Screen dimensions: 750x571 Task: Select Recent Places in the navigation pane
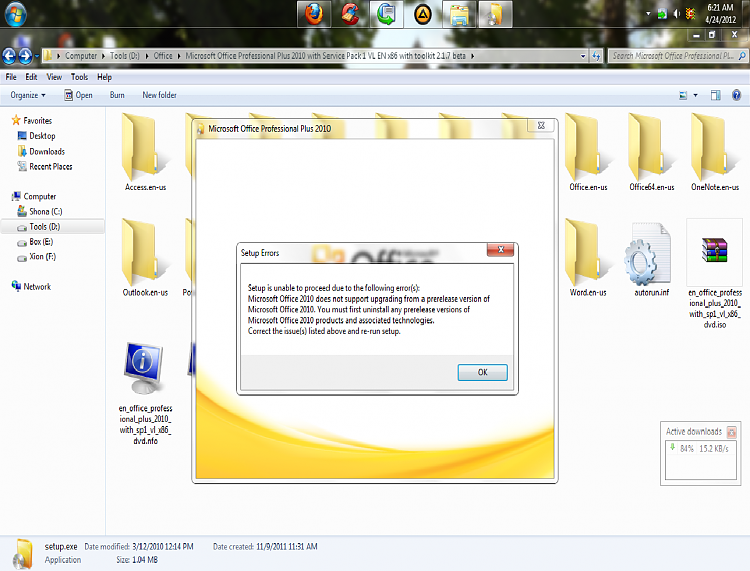(x=45, y=166)
